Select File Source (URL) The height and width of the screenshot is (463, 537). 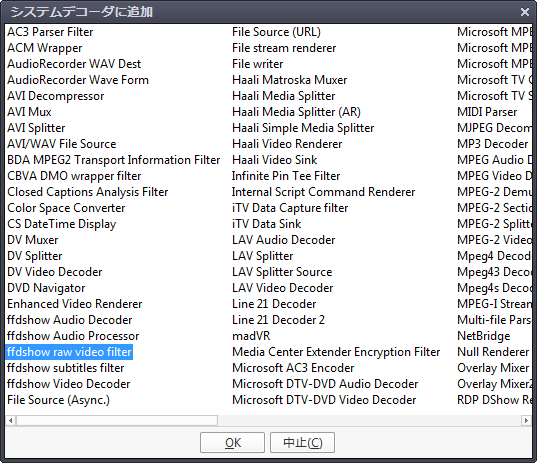pyautogui.click(x=276, y=32)
